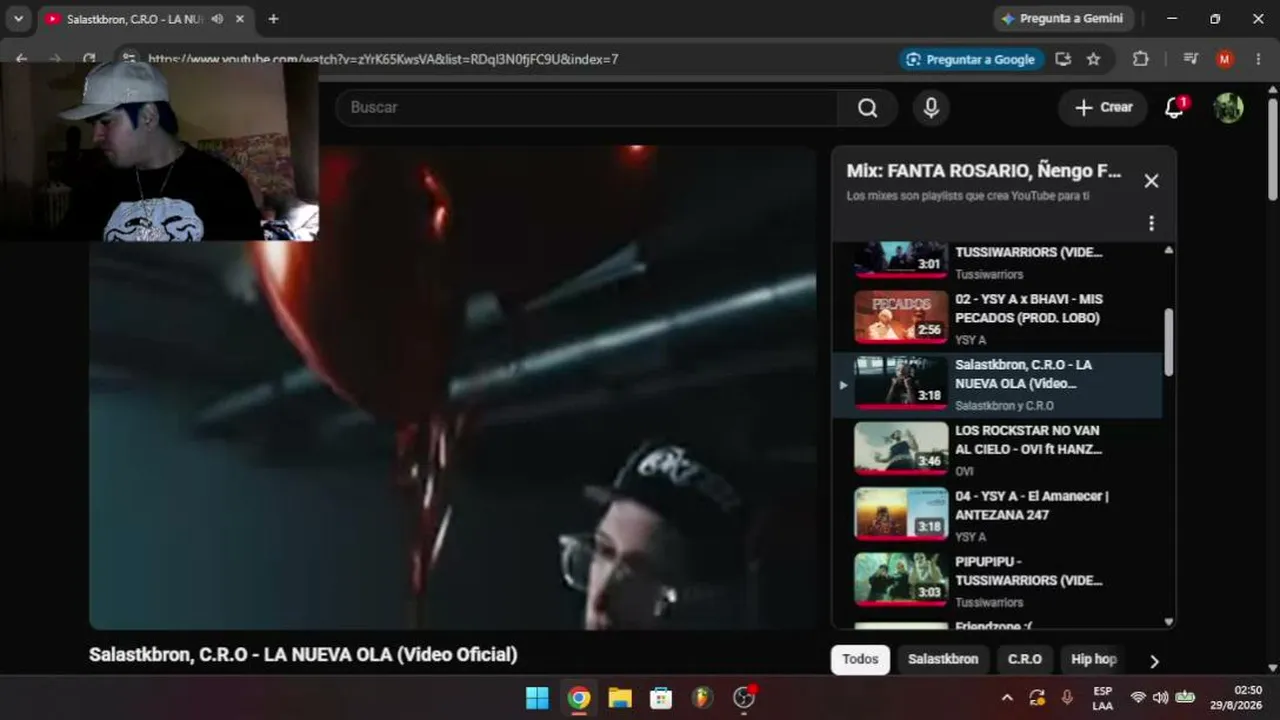Open Microsoft Store from the taskbar

(x=661, y=698)
